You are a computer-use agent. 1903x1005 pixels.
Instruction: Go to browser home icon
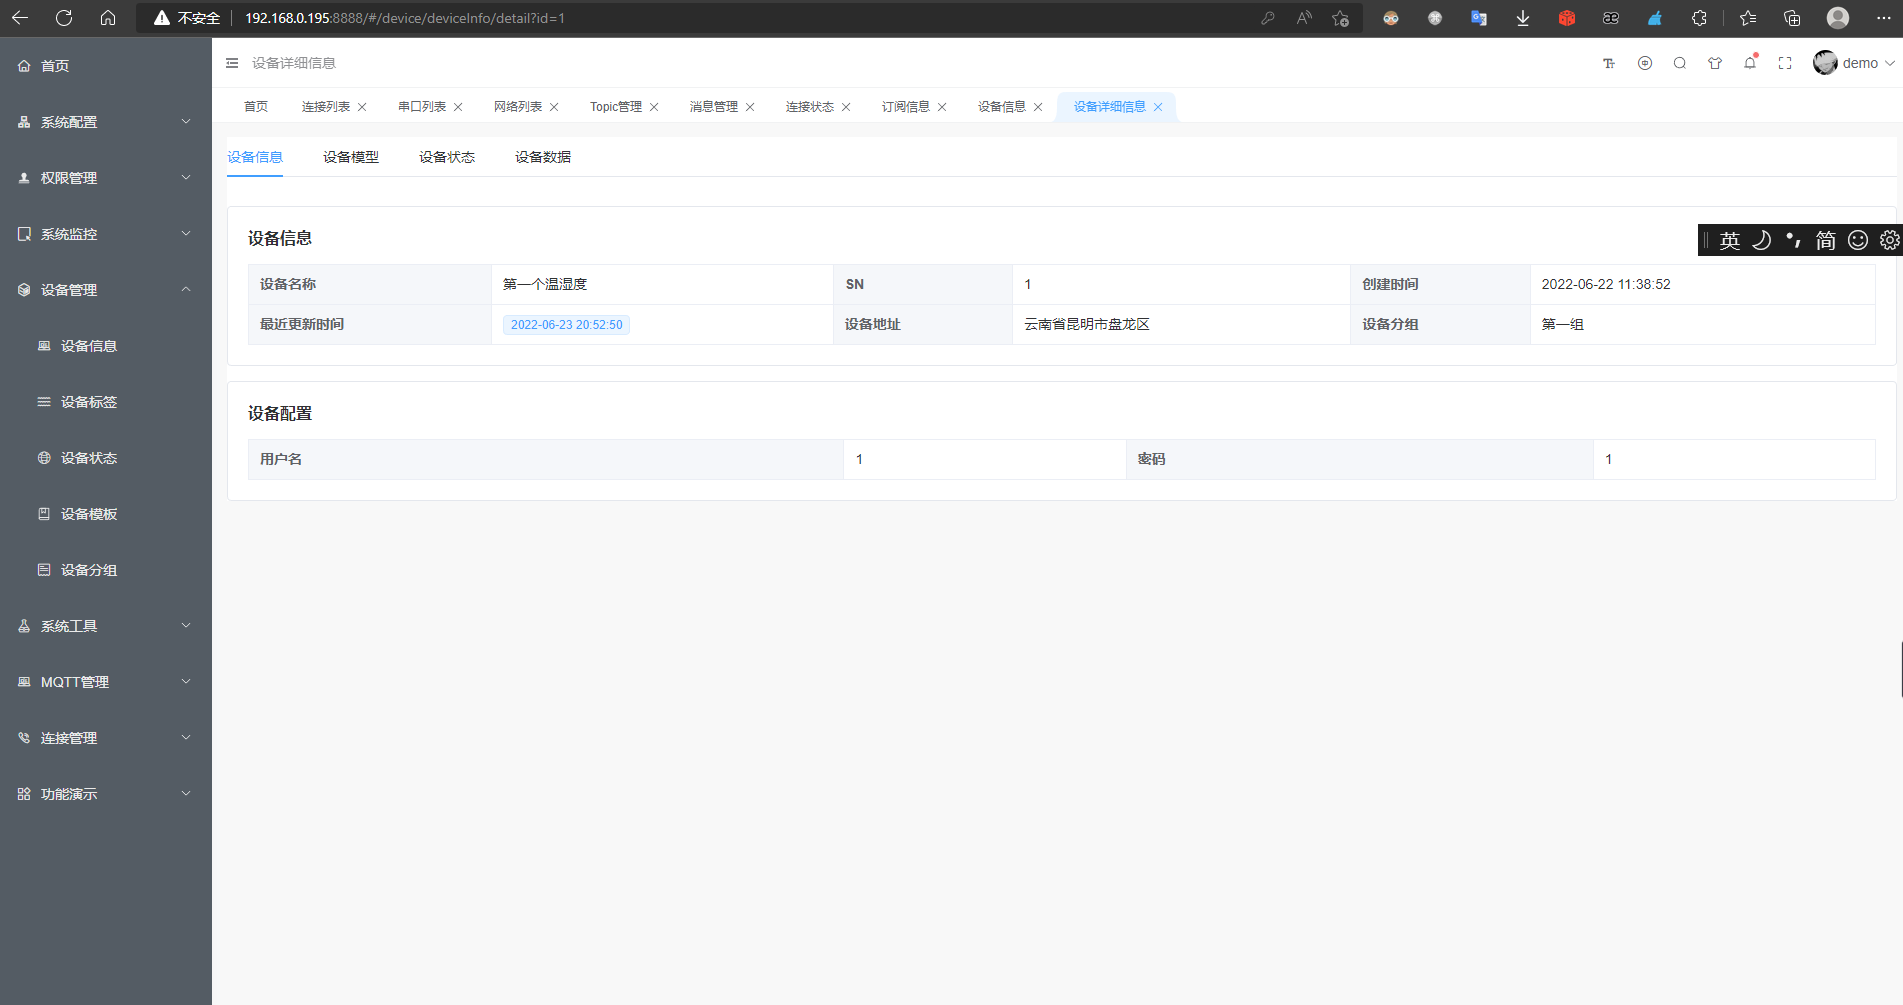tap(108, 18)
